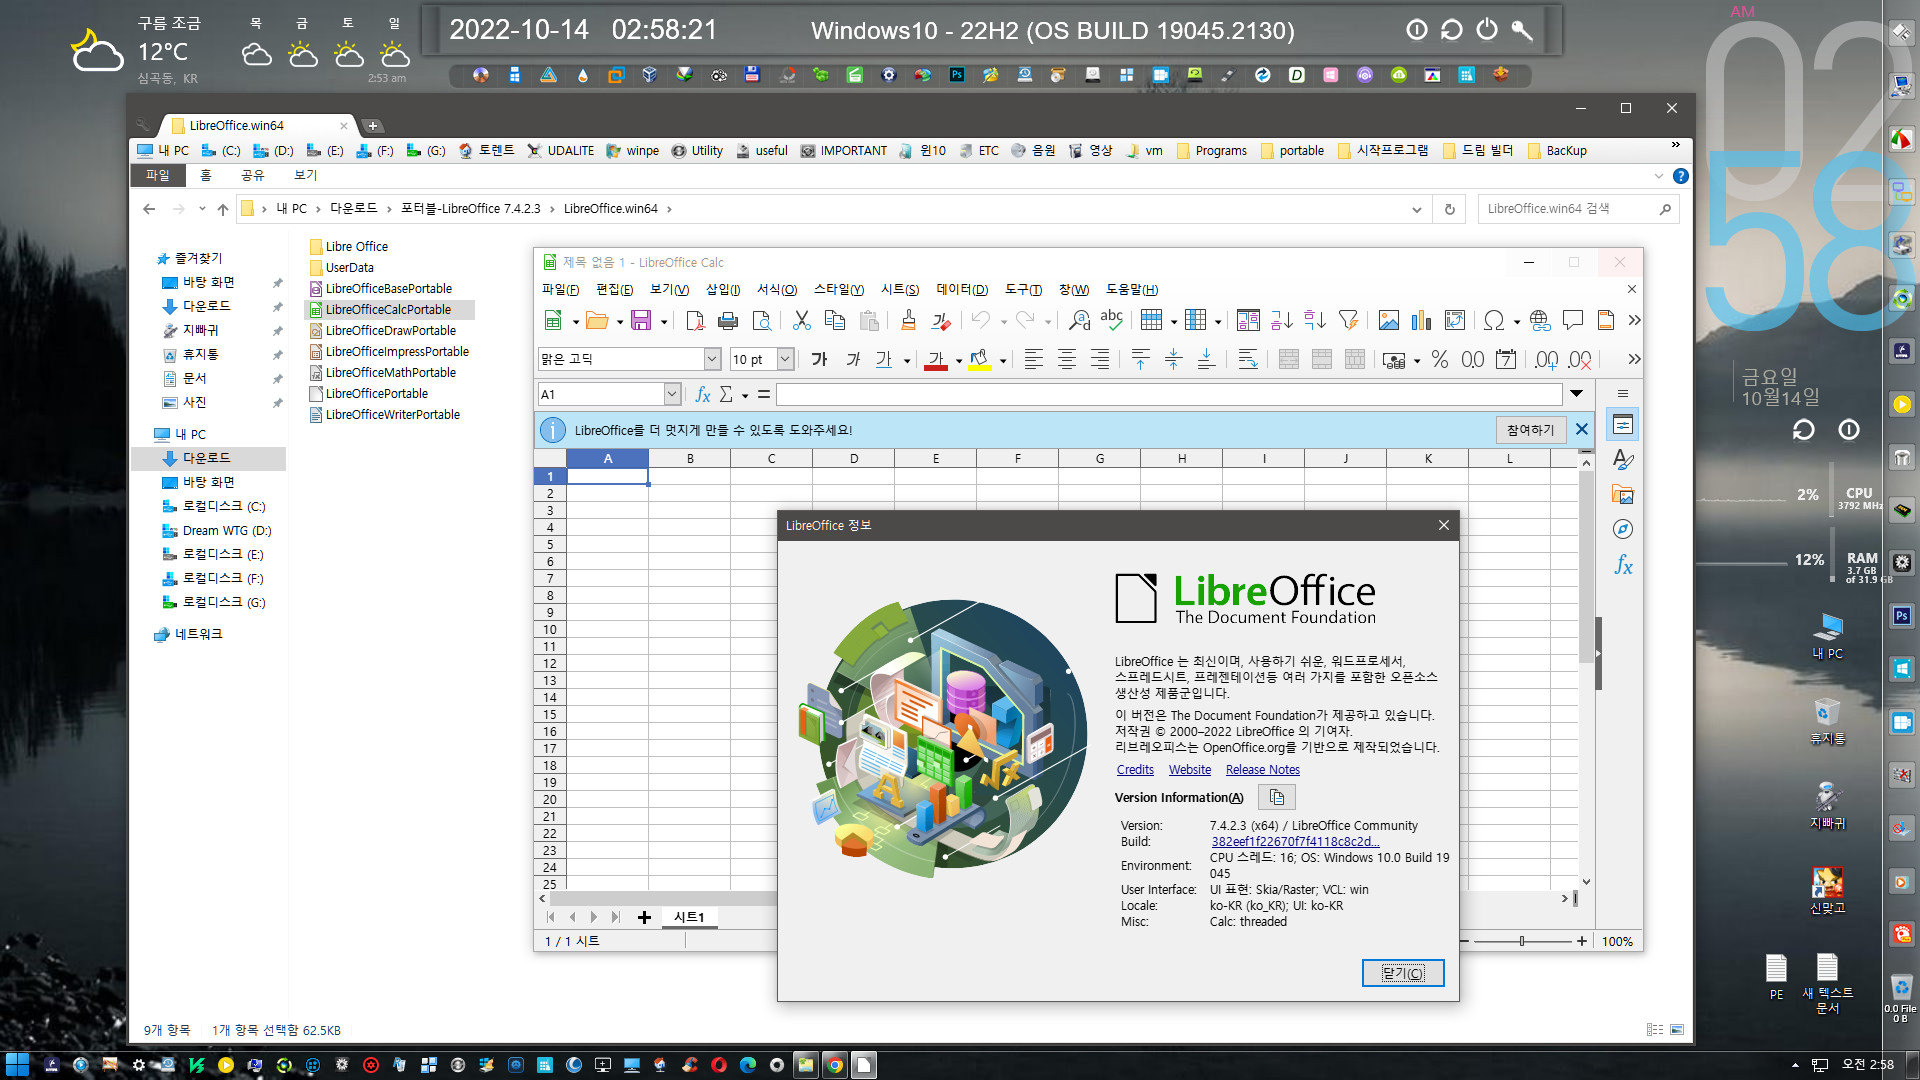This screenshot has width=1920, height=1080.
Task: Toggle Align Left in Calc
Action: tap(1034, 359)
